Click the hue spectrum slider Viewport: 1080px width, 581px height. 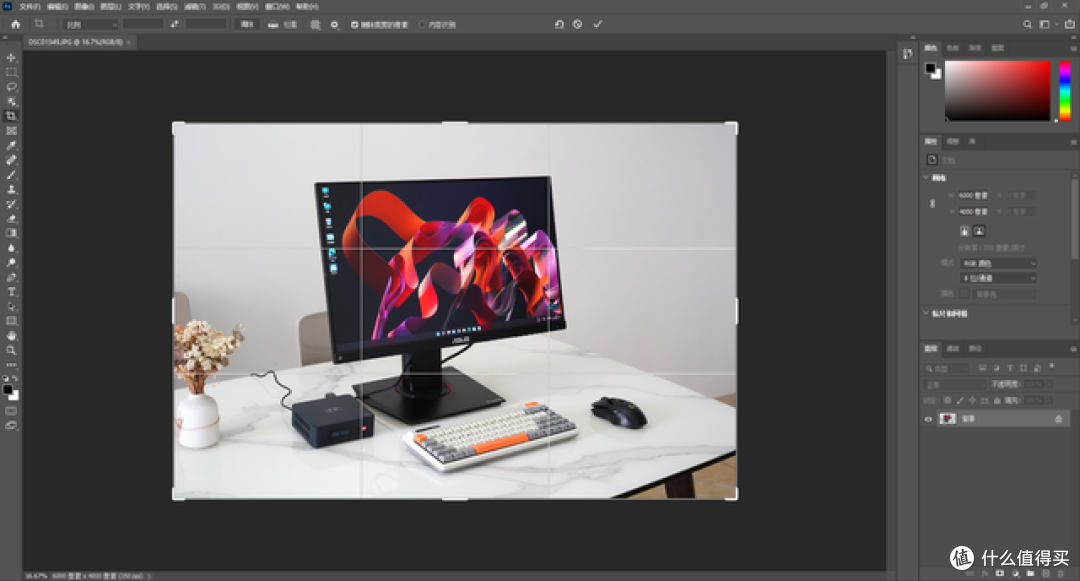coord(1065,91)
